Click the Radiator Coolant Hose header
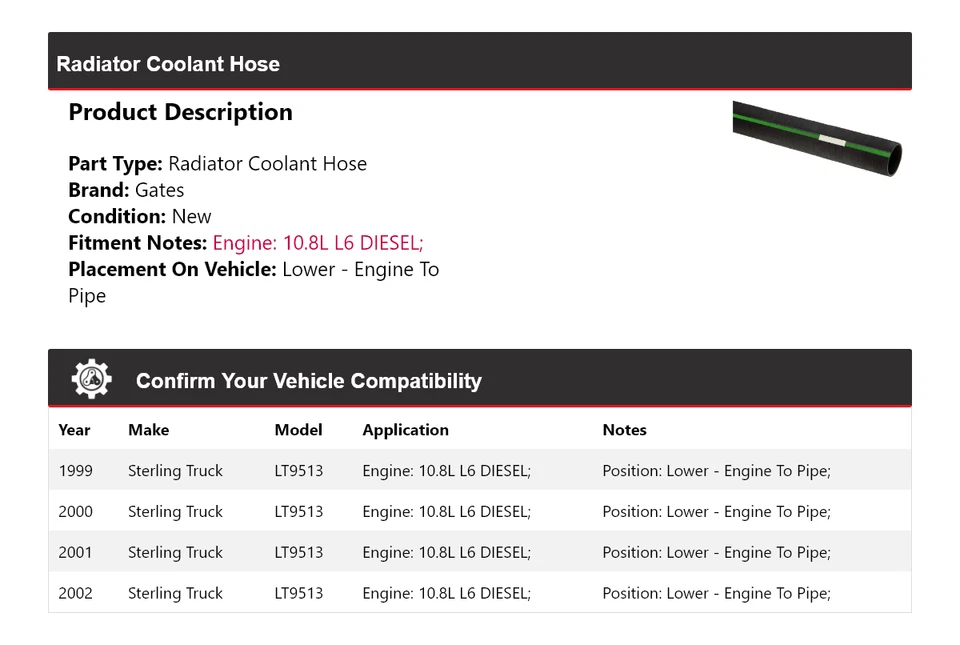The image size is (960, 645). [x=168, y=64]
